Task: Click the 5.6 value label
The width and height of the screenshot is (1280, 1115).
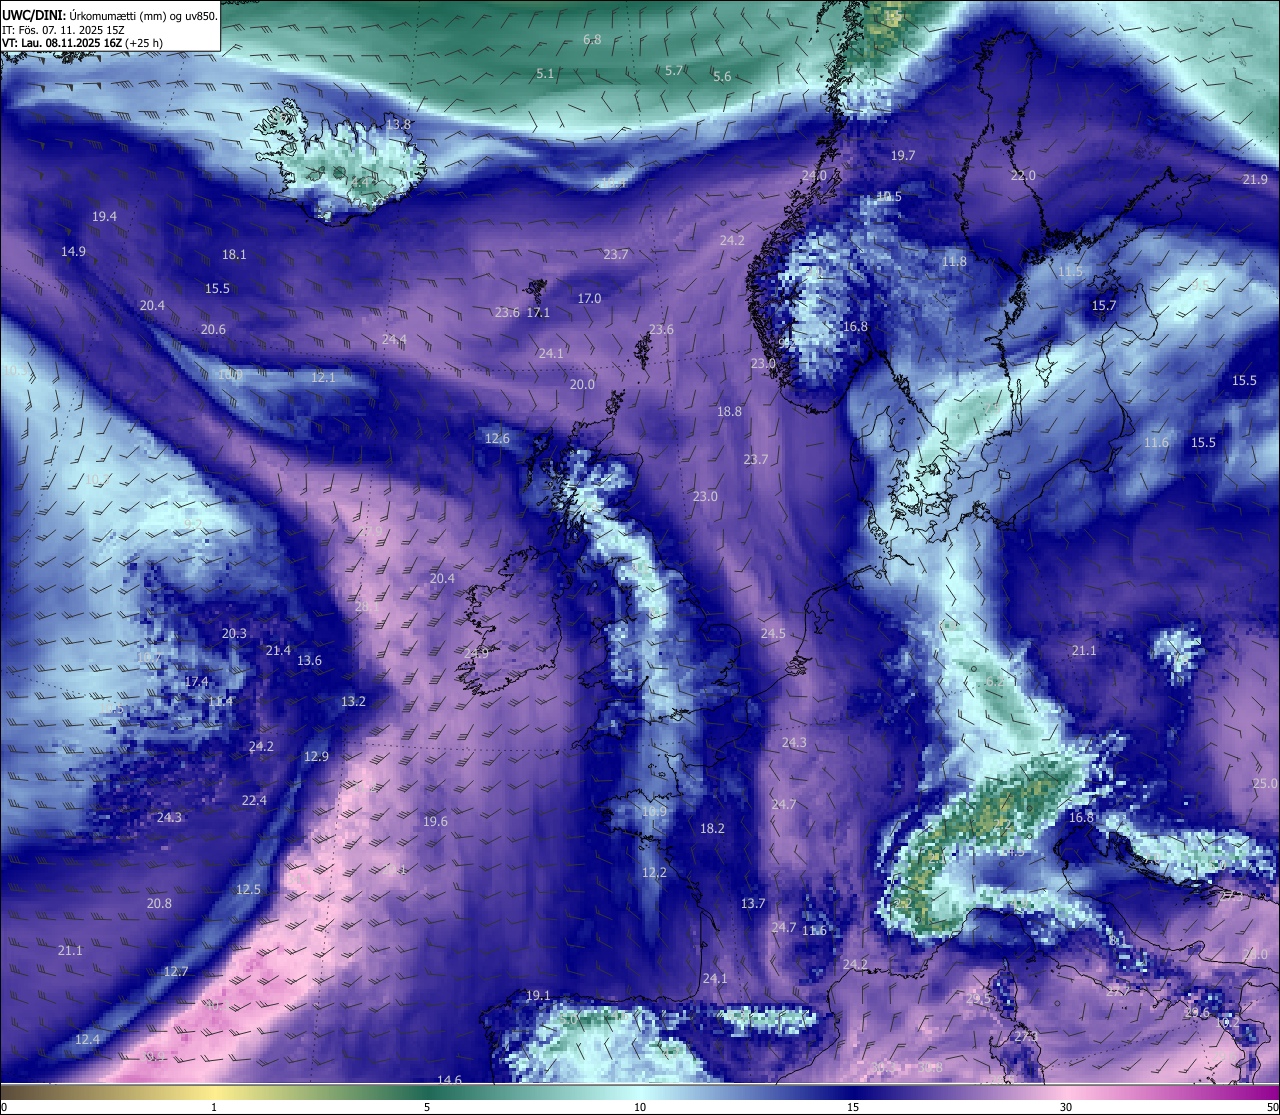Action: tap(722, 77)
